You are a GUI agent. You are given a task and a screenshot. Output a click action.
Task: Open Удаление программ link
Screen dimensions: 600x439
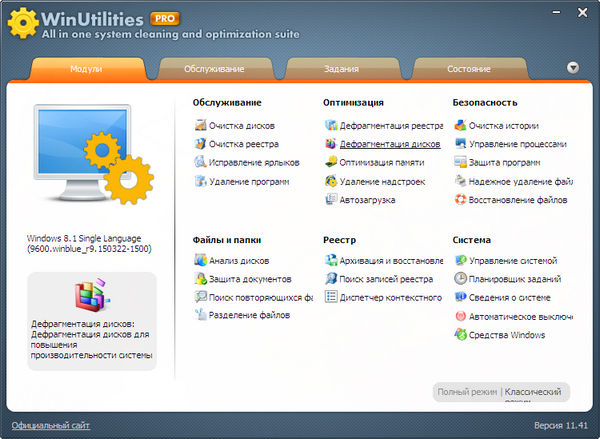click(249, 181)
